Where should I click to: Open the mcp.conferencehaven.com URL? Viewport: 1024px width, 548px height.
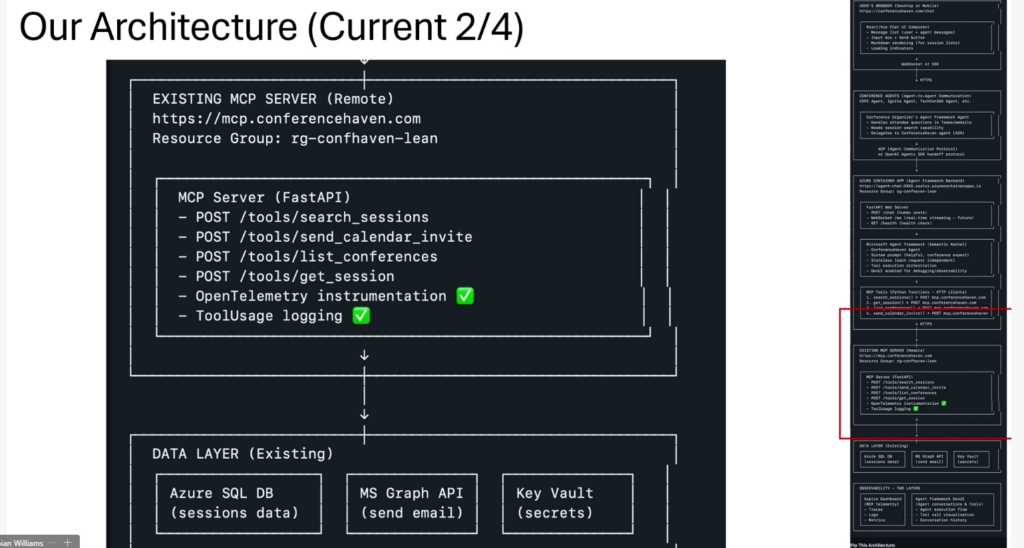click(x=286, y=119)
